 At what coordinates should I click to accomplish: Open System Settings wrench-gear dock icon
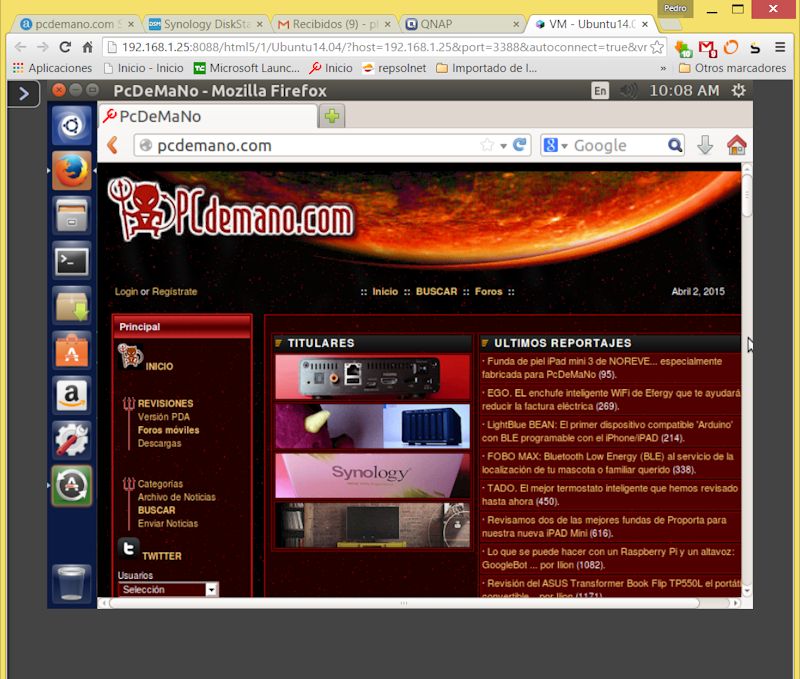click(x=71, y=440)
